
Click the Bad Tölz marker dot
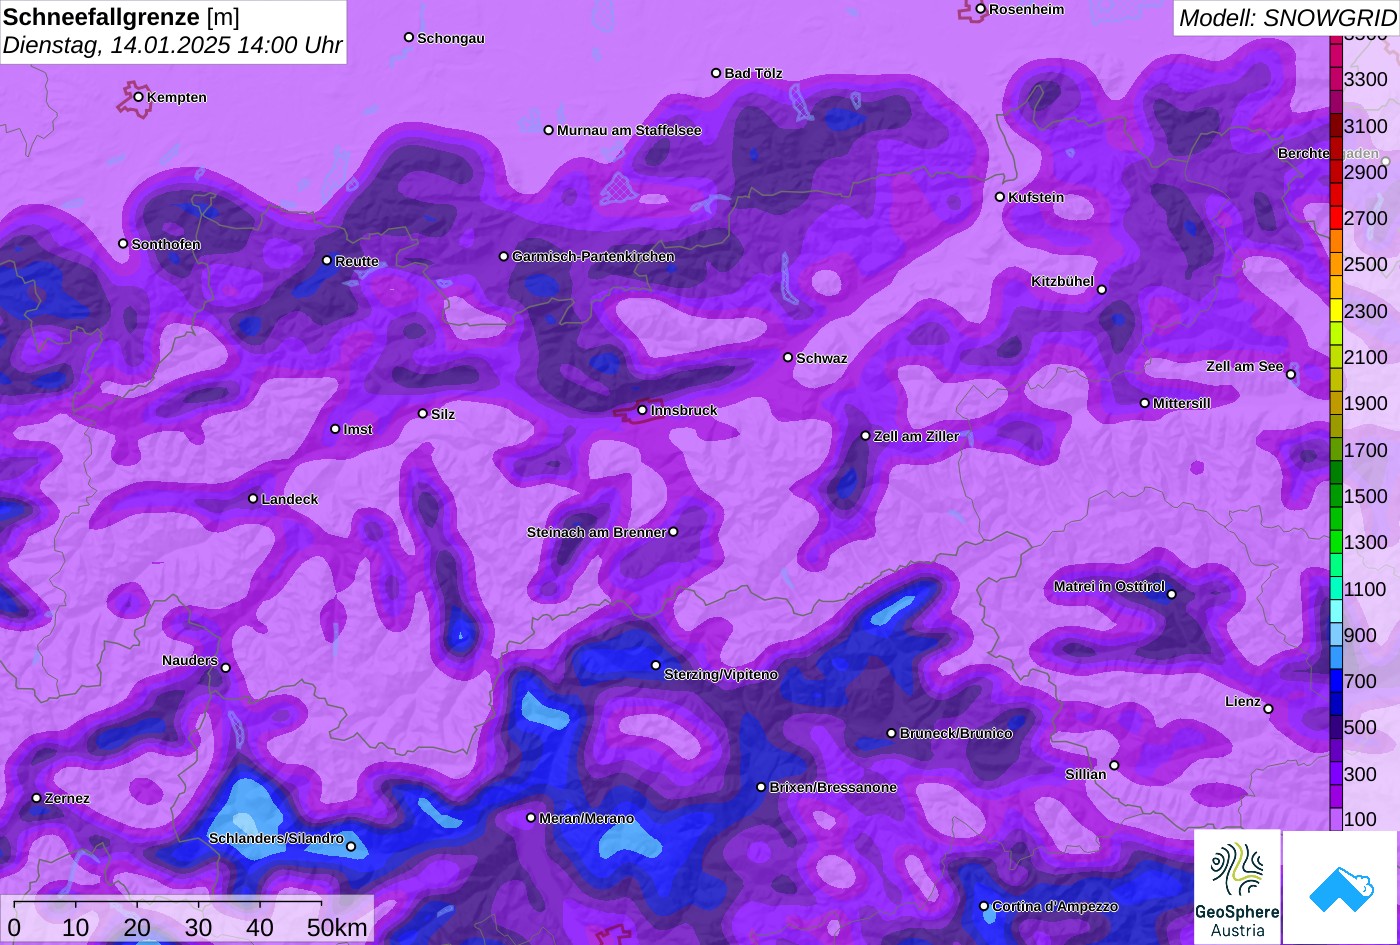coord(716,73)
